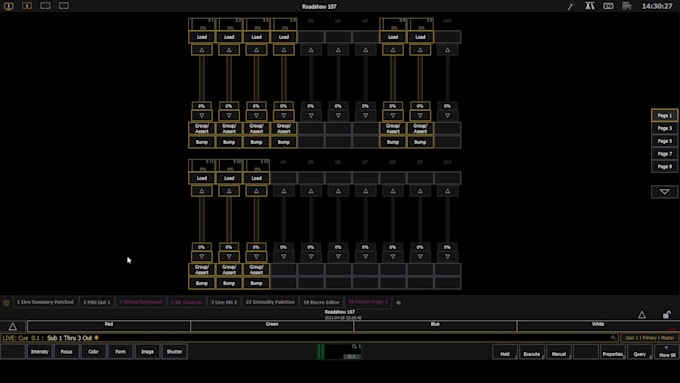Screen dimensions: 680x383
Task: Open the workspace gear icon beside tab row
Action: pyautogui.click(x=6, y=302)
